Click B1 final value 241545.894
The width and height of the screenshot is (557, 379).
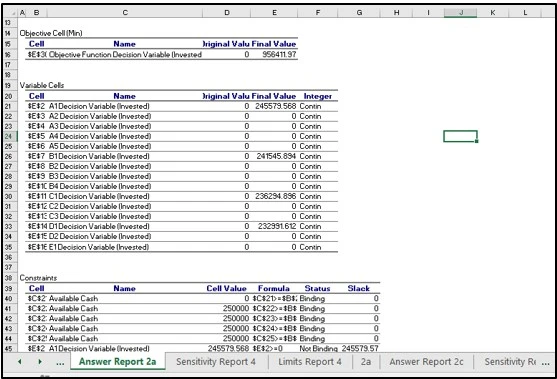276,156
